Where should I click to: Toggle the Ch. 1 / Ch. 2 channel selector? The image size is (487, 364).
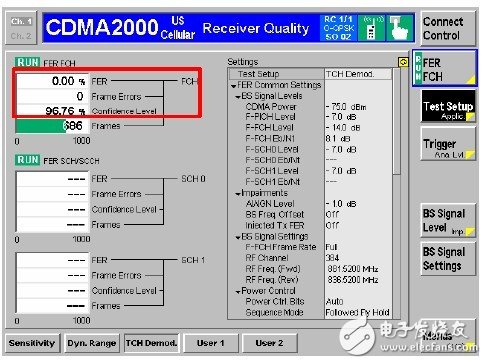(x=21, y=28)
